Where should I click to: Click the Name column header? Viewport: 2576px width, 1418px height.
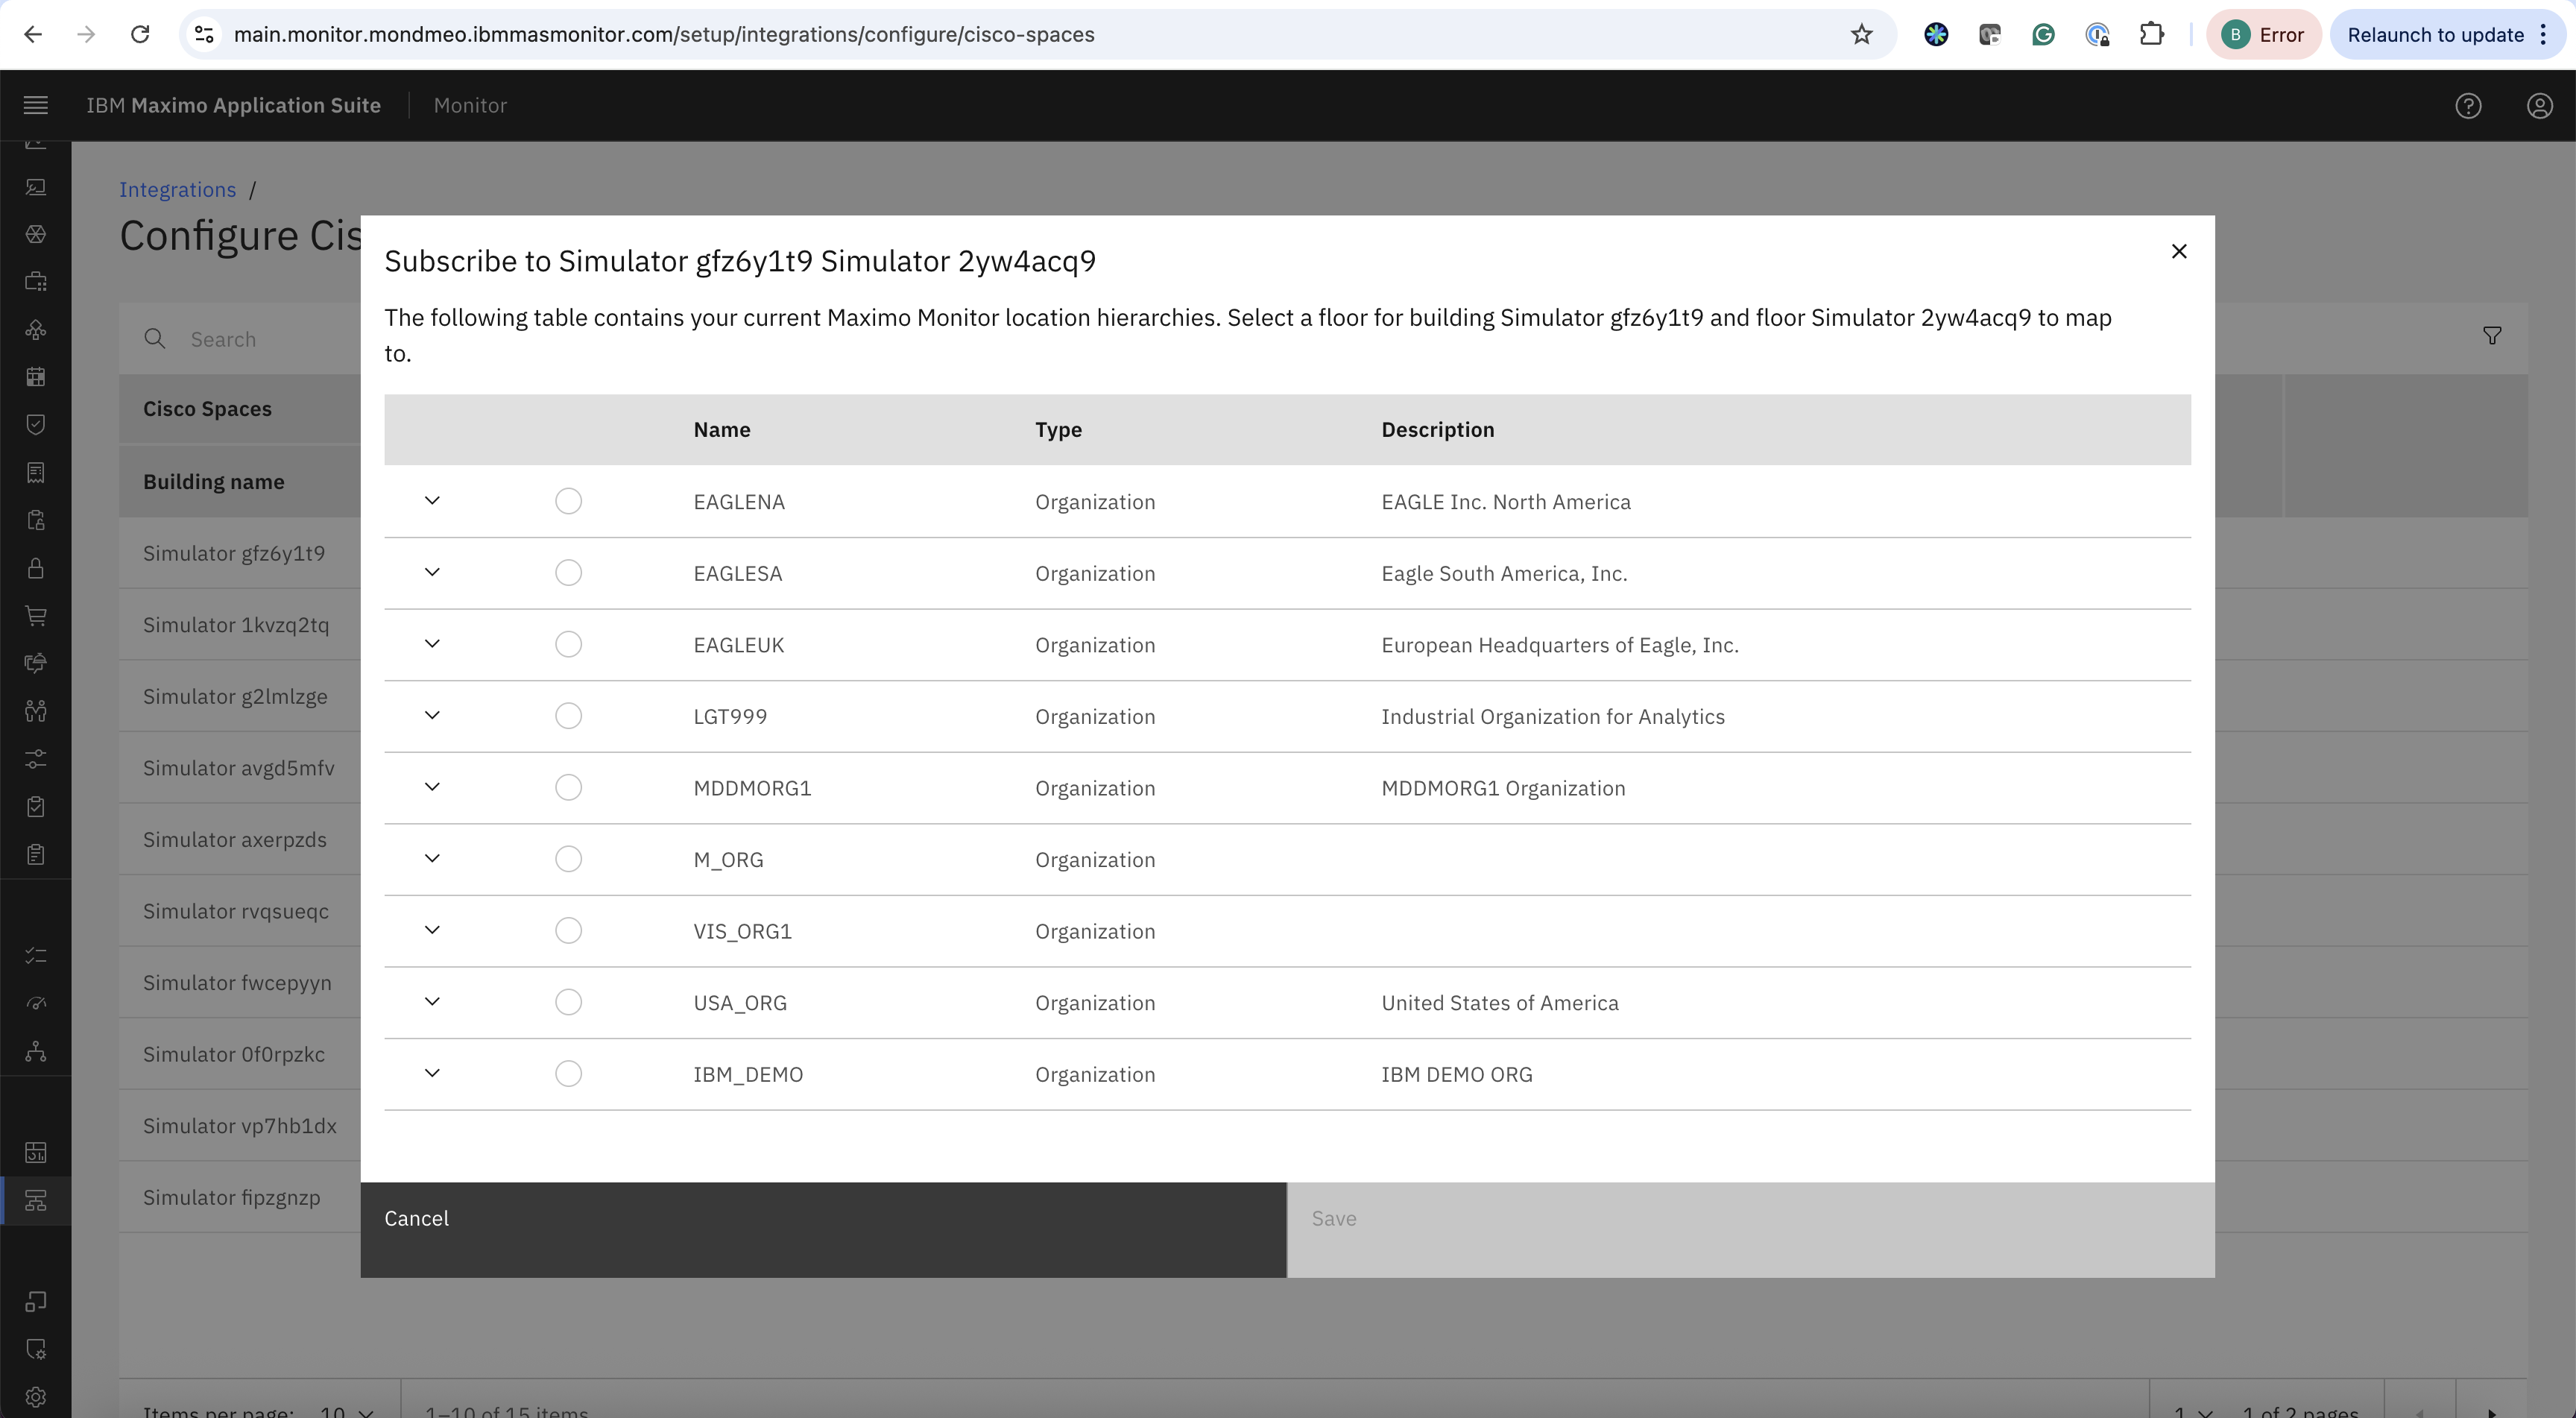[x=722, y=430]
